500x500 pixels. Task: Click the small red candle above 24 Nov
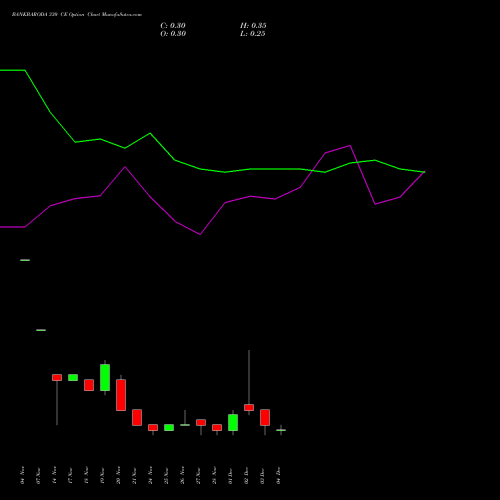(x=153, y=427)
